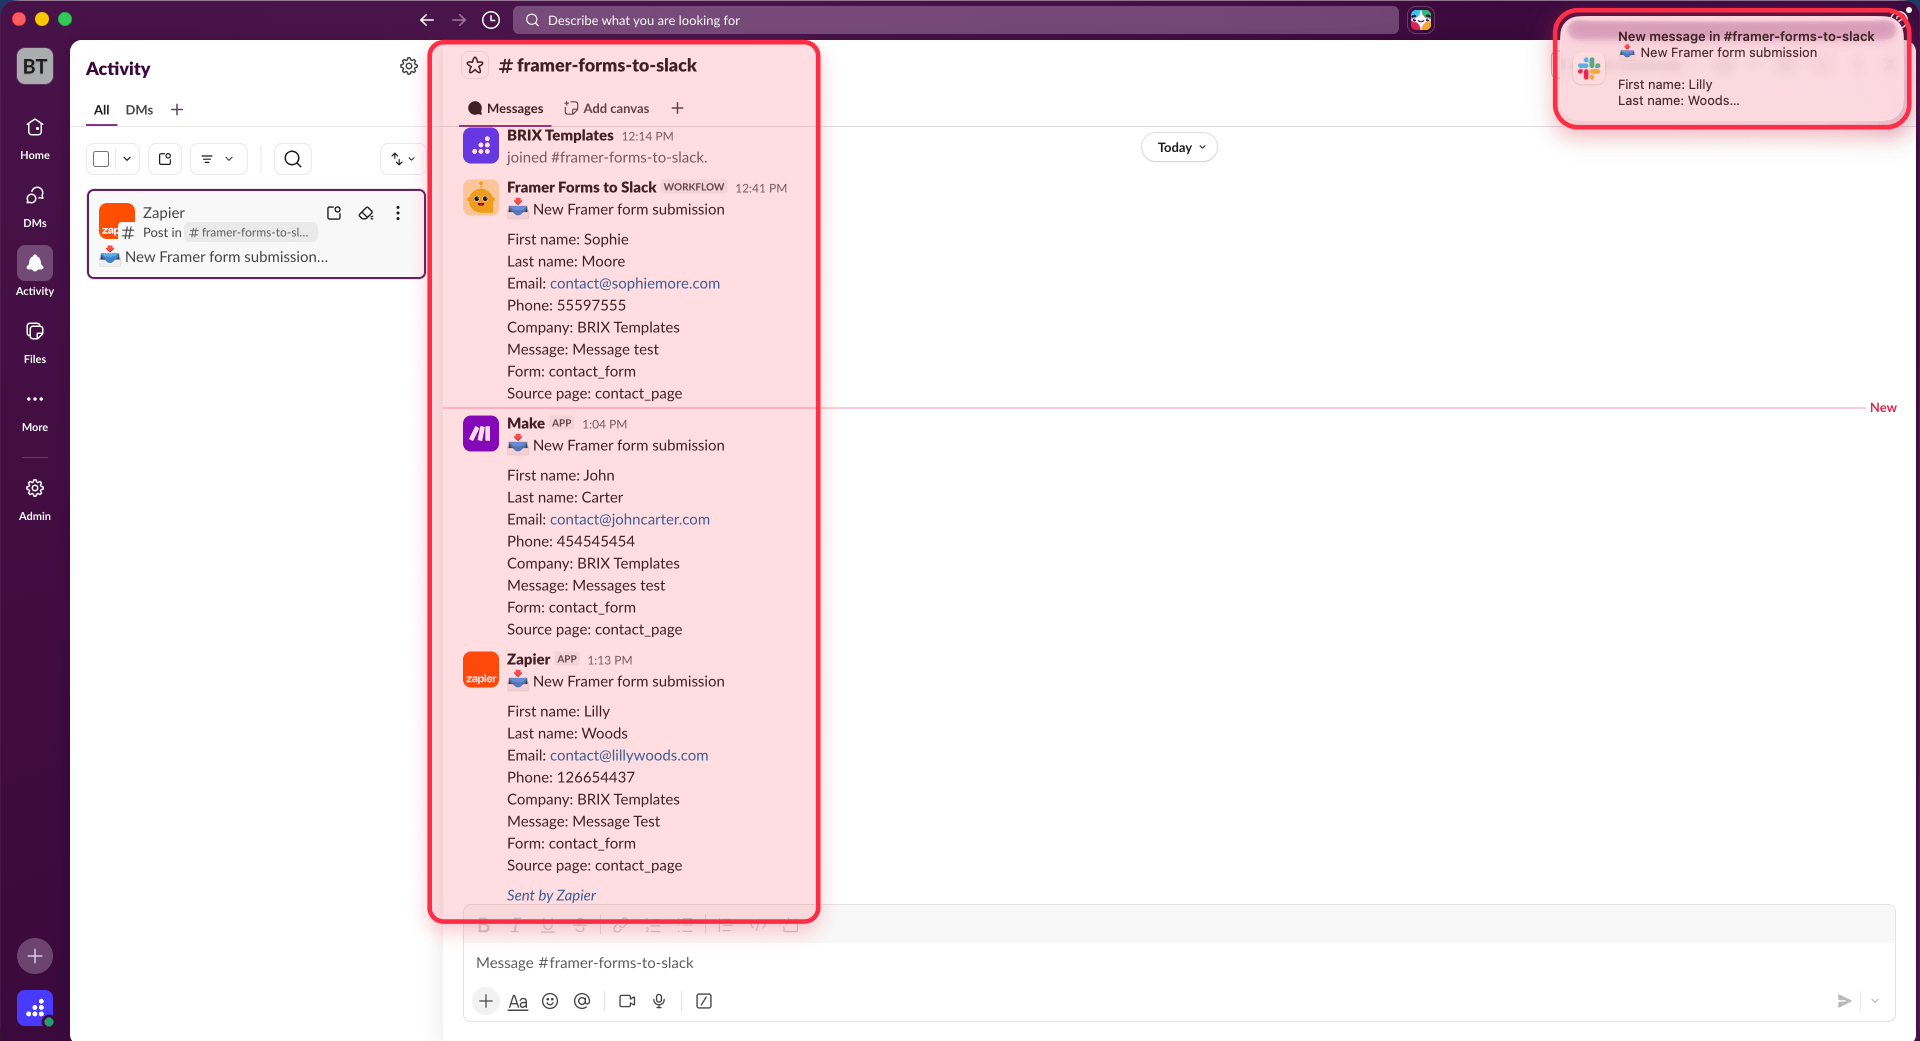The width and height of the screenshot is (1920, 1041).
Task: Click the create new plus button in sidebar
Action: click(35, 956)
